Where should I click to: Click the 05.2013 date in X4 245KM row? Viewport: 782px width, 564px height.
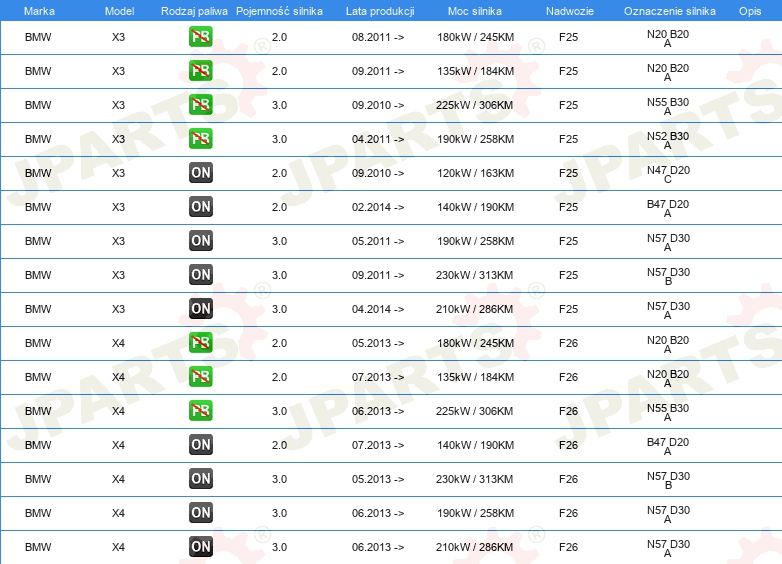[378, 343]
